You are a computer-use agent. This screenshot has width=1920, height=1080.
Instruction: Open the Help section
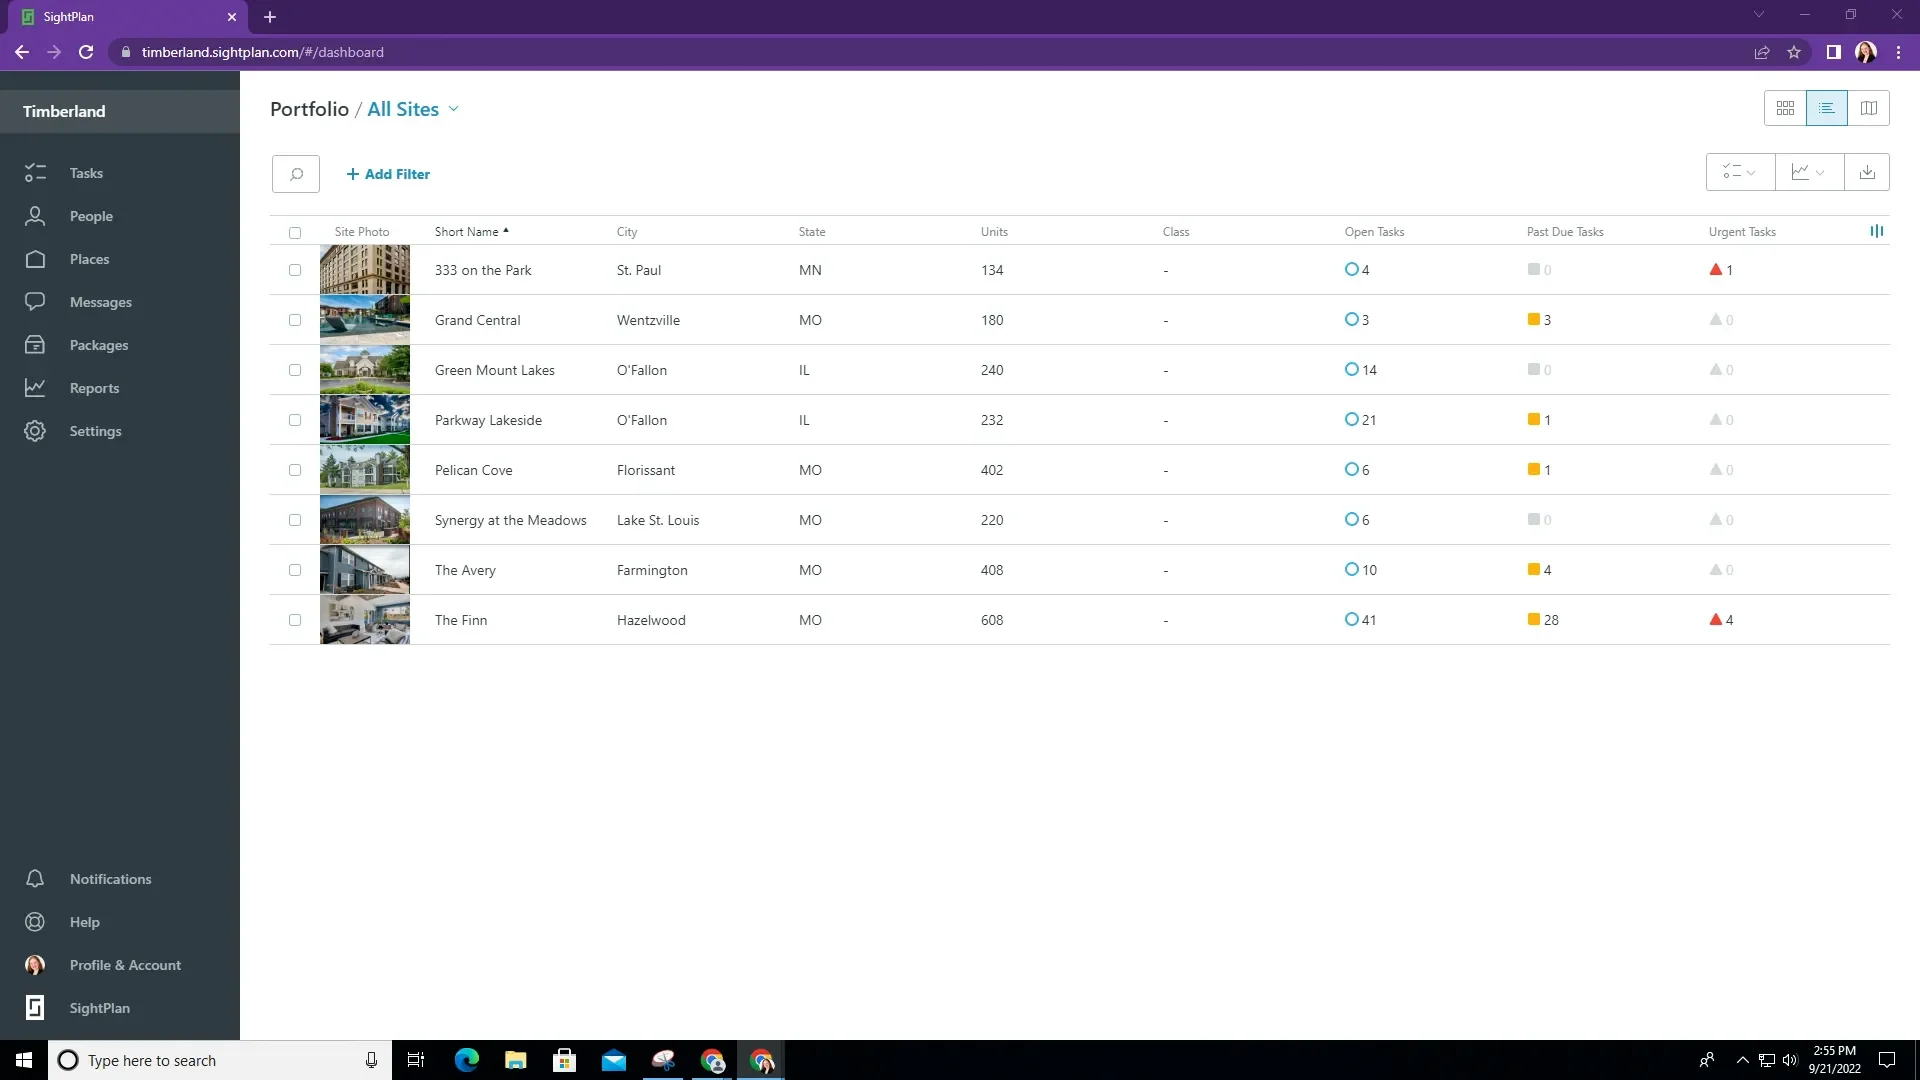click(84, 922)
